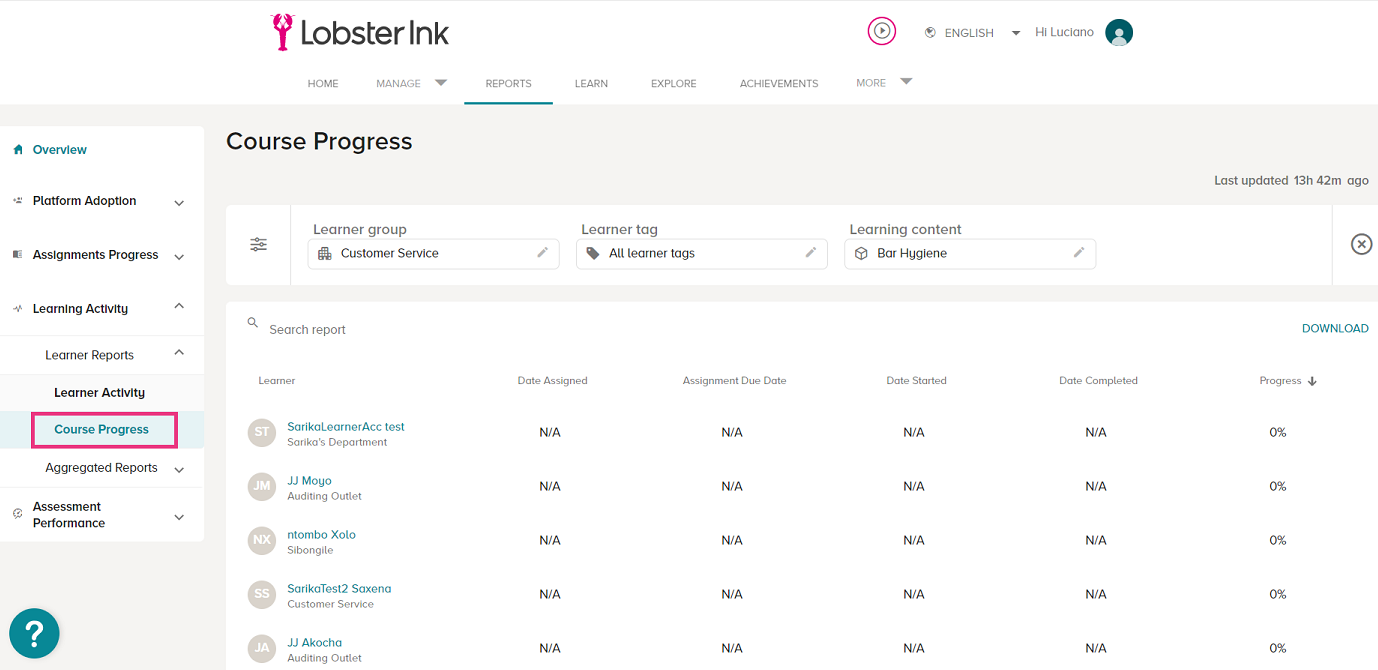Click the Date Assigned column header
This screenshot has height=670, width=1378.
(x=552, y=381)
